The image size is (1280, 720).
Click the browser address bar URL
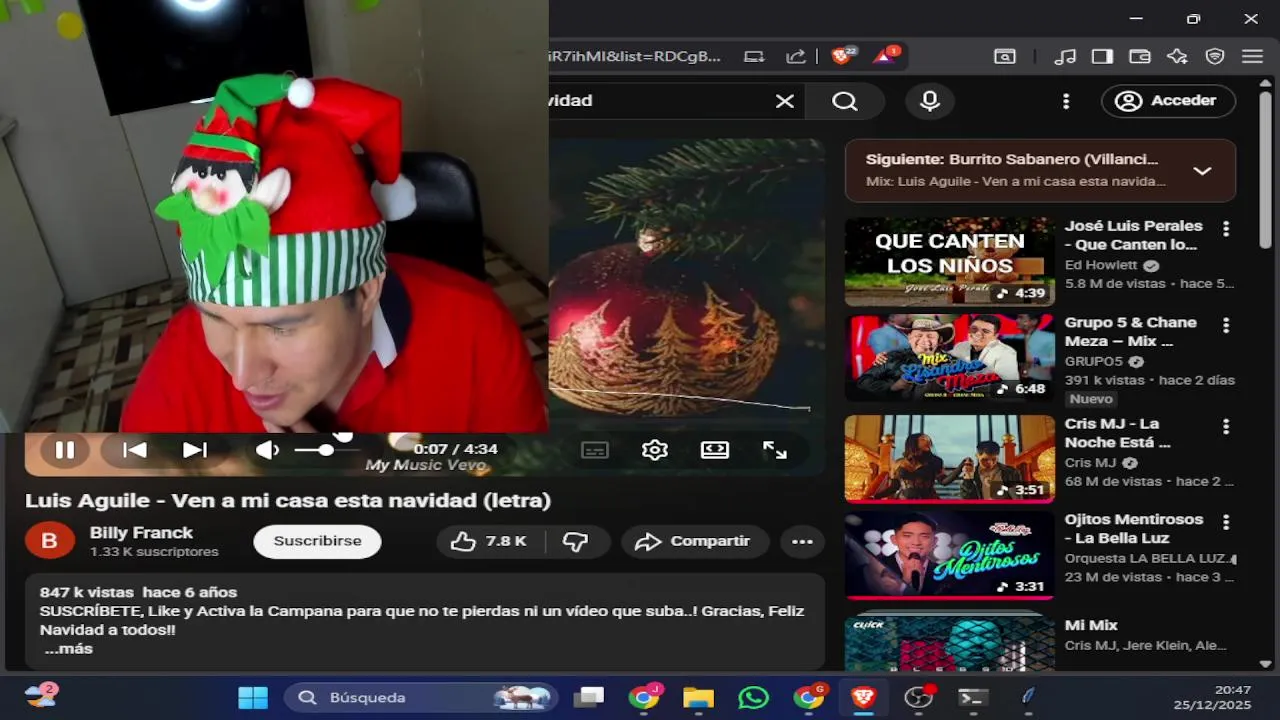(x=635, y=56)
